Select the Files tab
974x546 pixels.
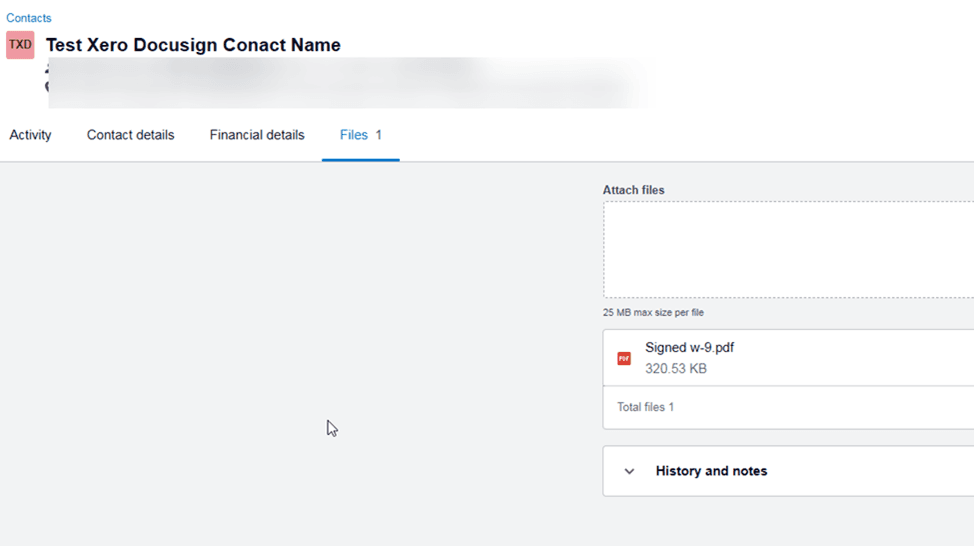tap(354, 135)
